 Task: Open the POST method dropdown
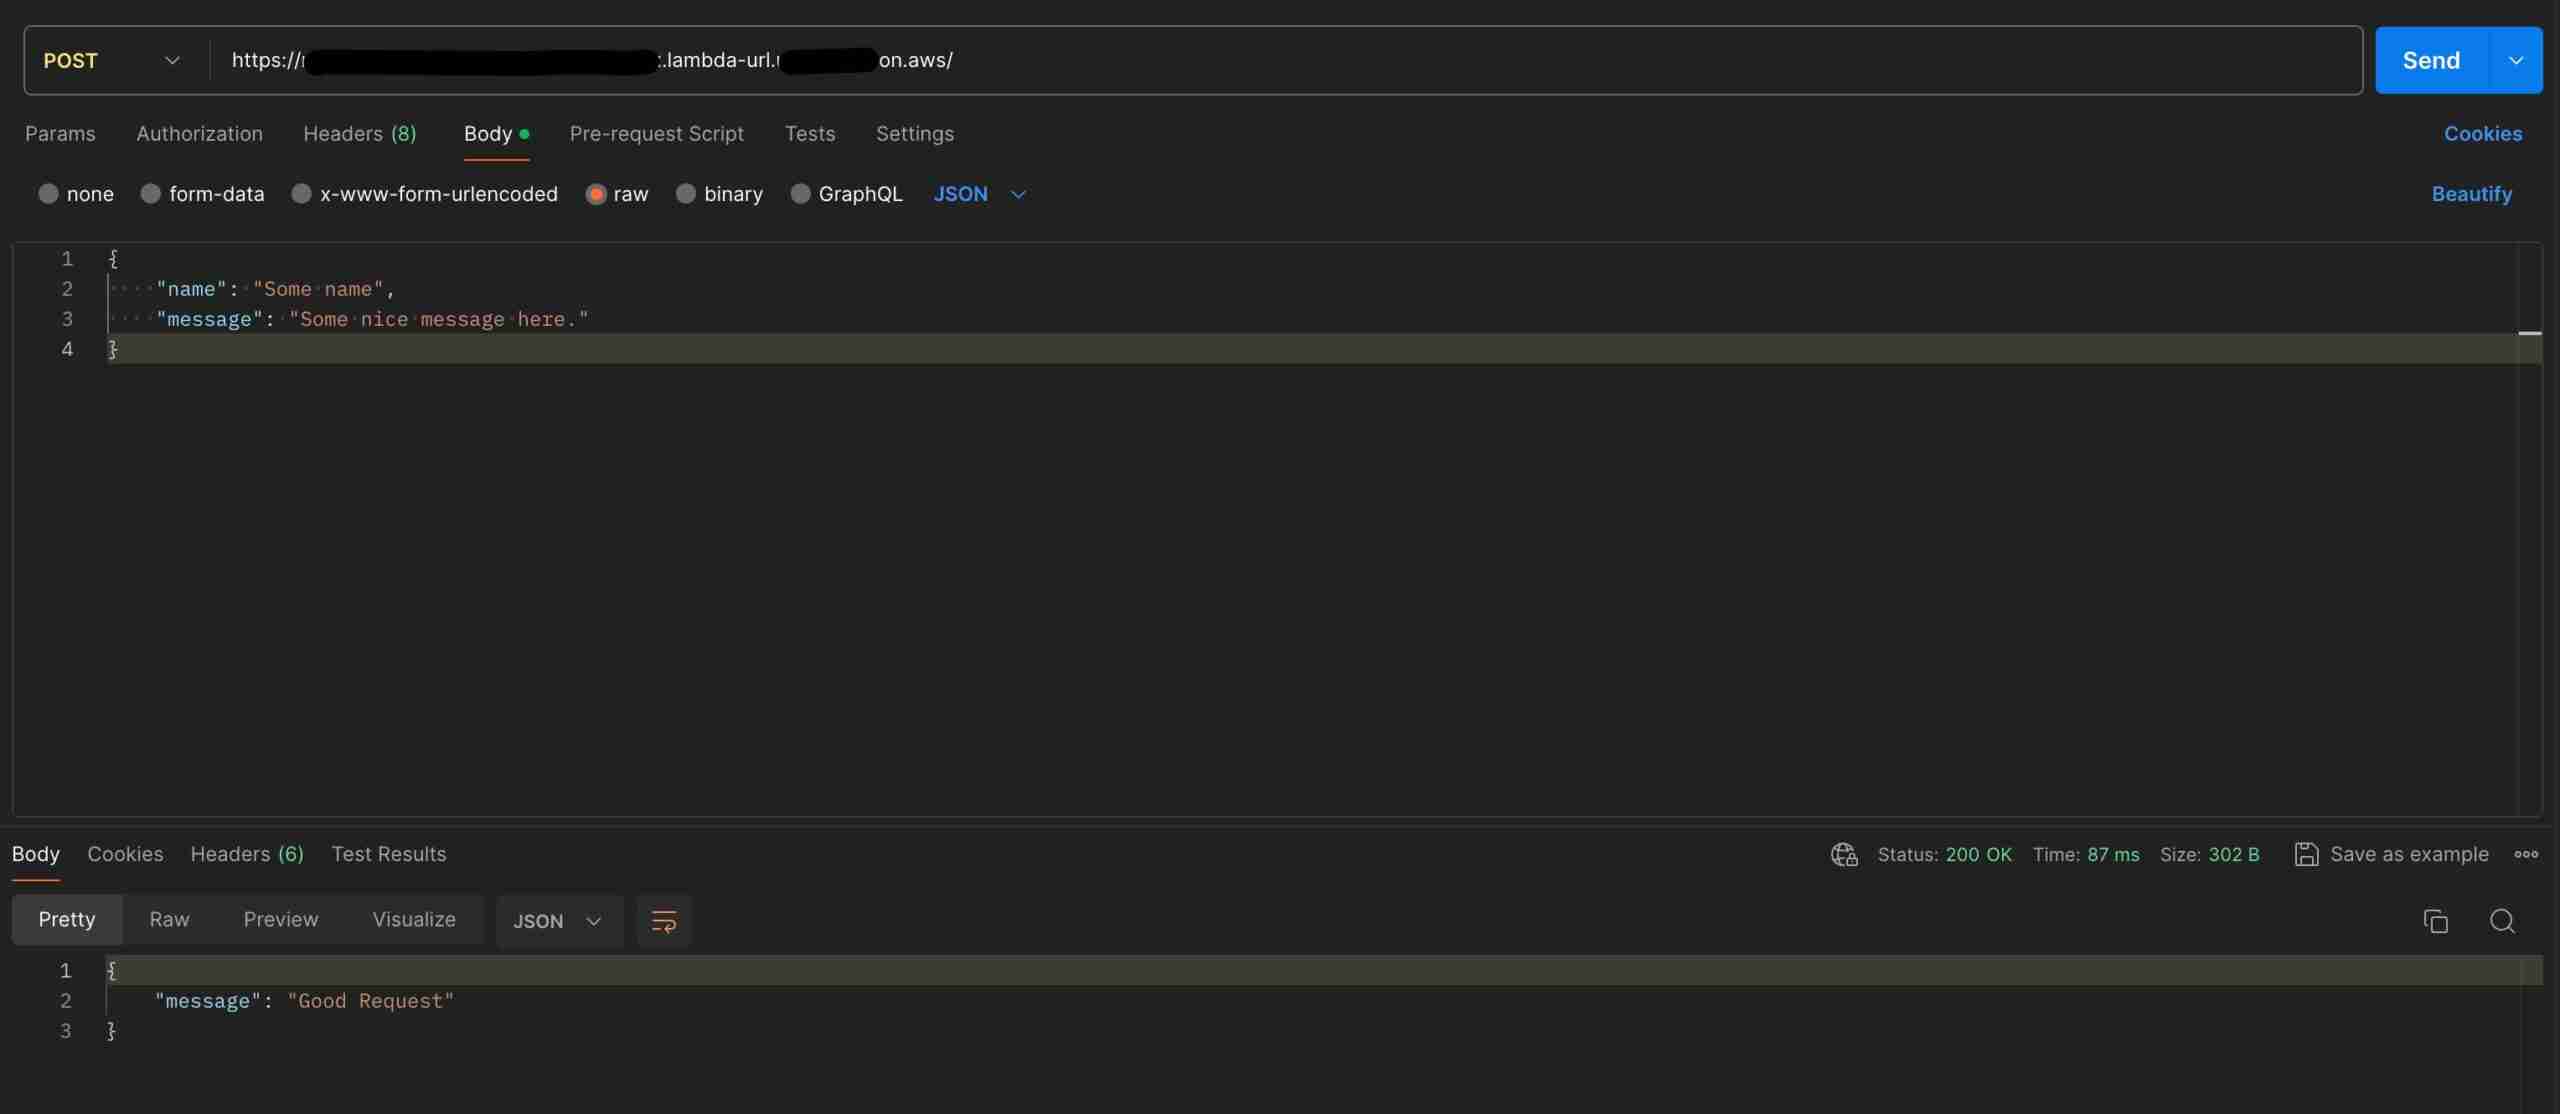(112, 60)
